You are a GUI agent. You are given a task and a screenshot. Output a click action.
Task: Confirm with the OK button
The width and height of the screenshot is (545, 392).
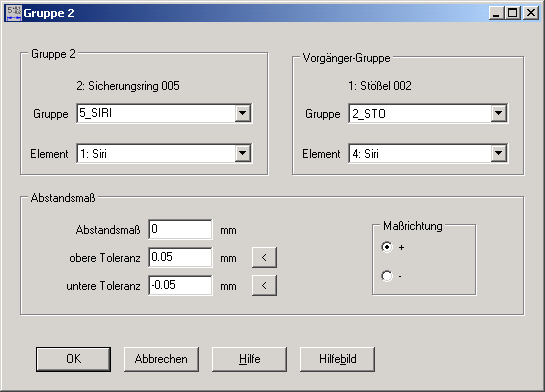[73, 359]
